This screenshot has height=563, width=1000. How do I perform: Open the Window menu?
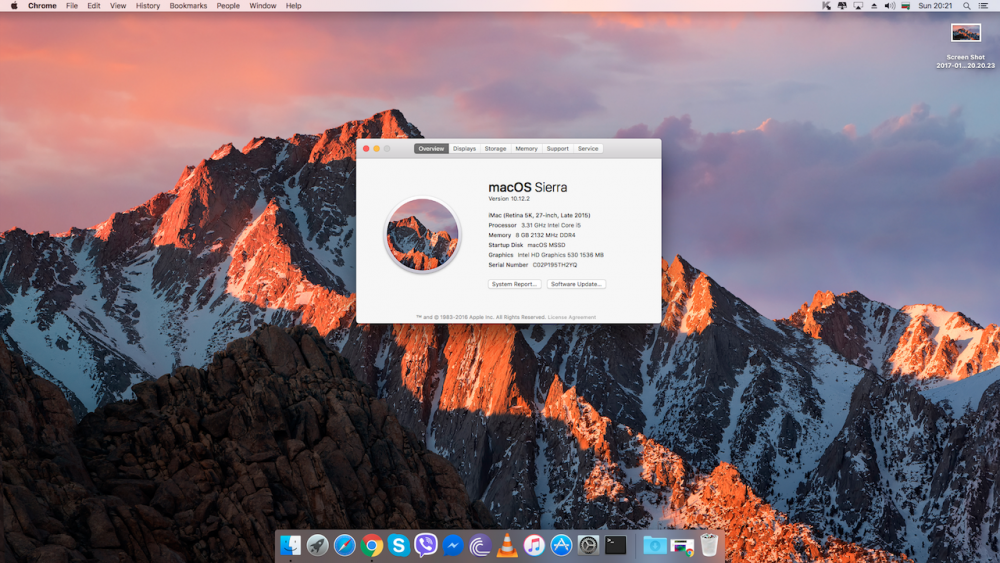coord(263,6)
